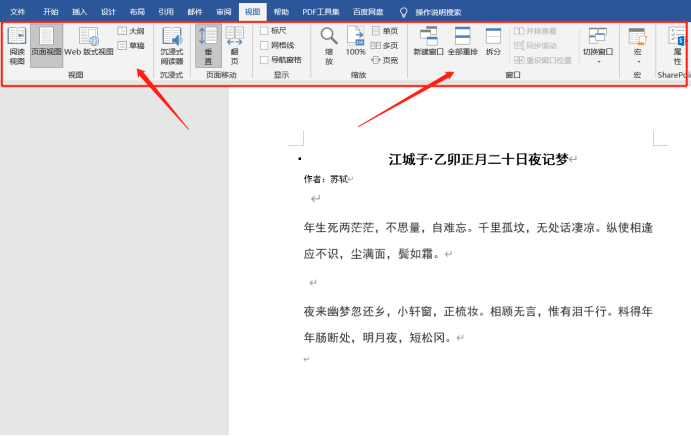
Task: Open the Macros dropdown (宏)
Action: [637, 46]
